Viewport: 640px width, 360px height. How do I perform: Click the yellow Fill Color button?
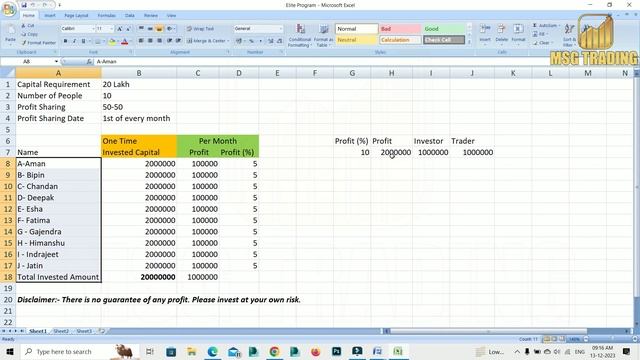(x=112, y=41)
